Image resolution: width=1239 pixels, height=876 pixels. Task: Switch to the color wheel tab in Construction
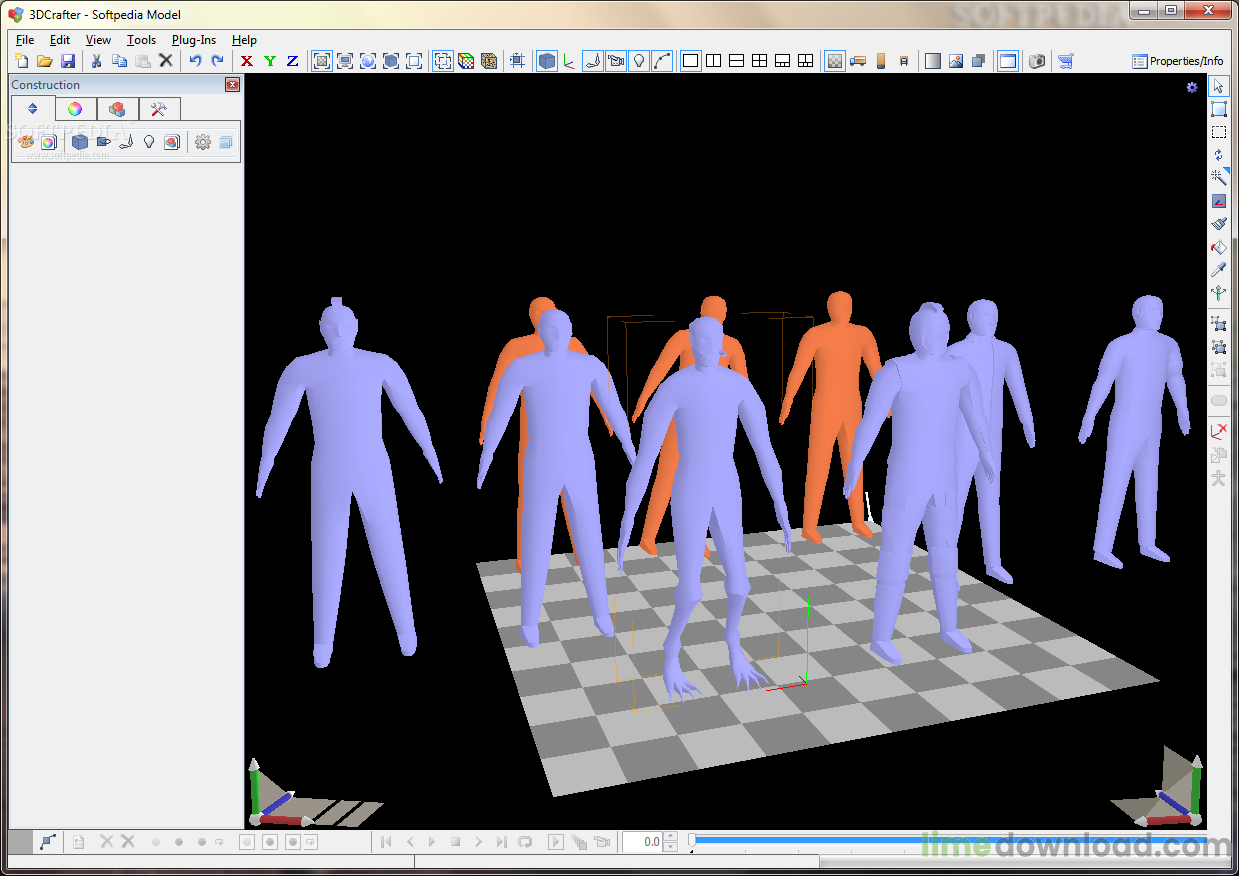75,109
